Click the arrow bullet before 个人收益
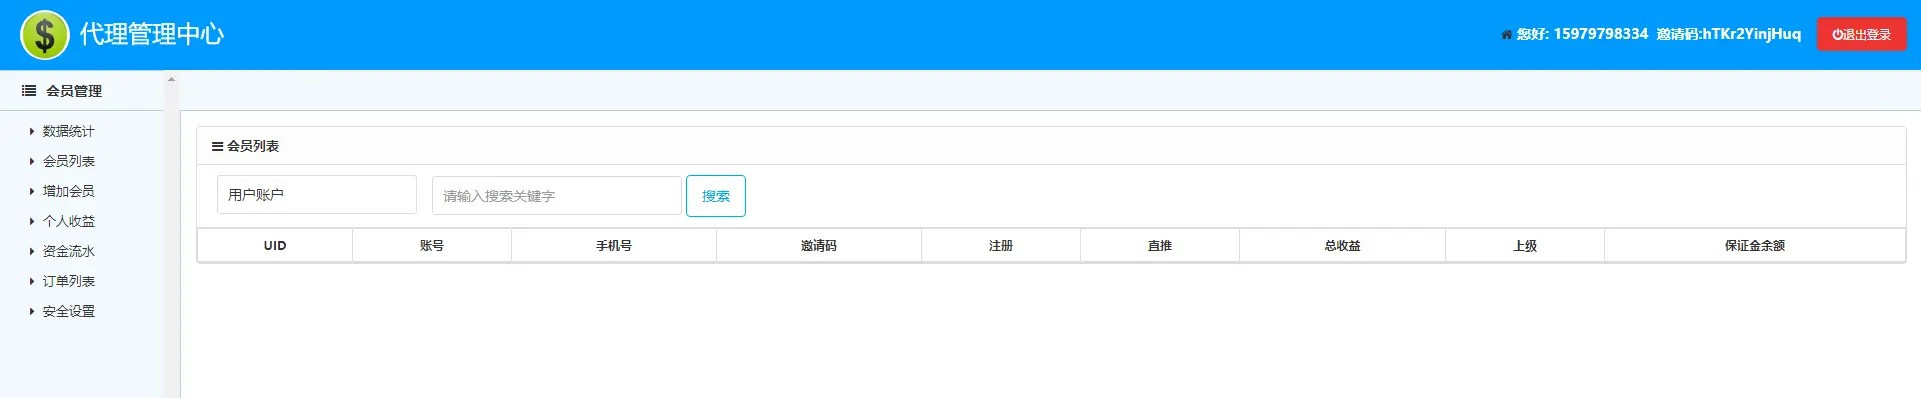The image size is (1921, 398). 32,221
